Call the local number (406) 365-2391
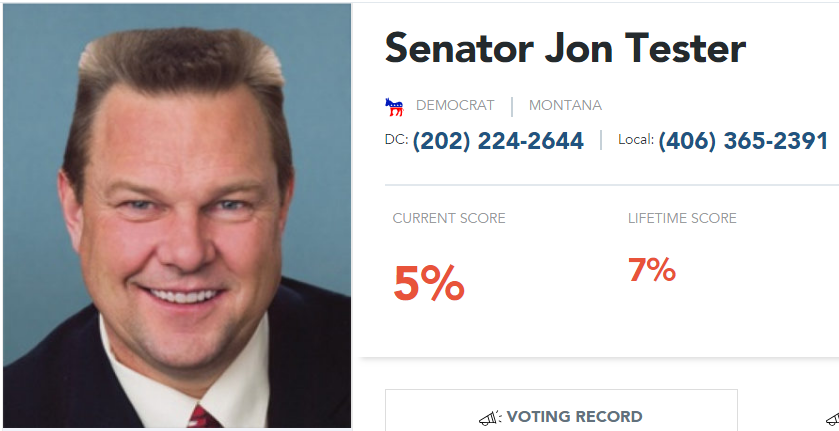The width and height of the screenshot is (839, 431). [743, 141]
